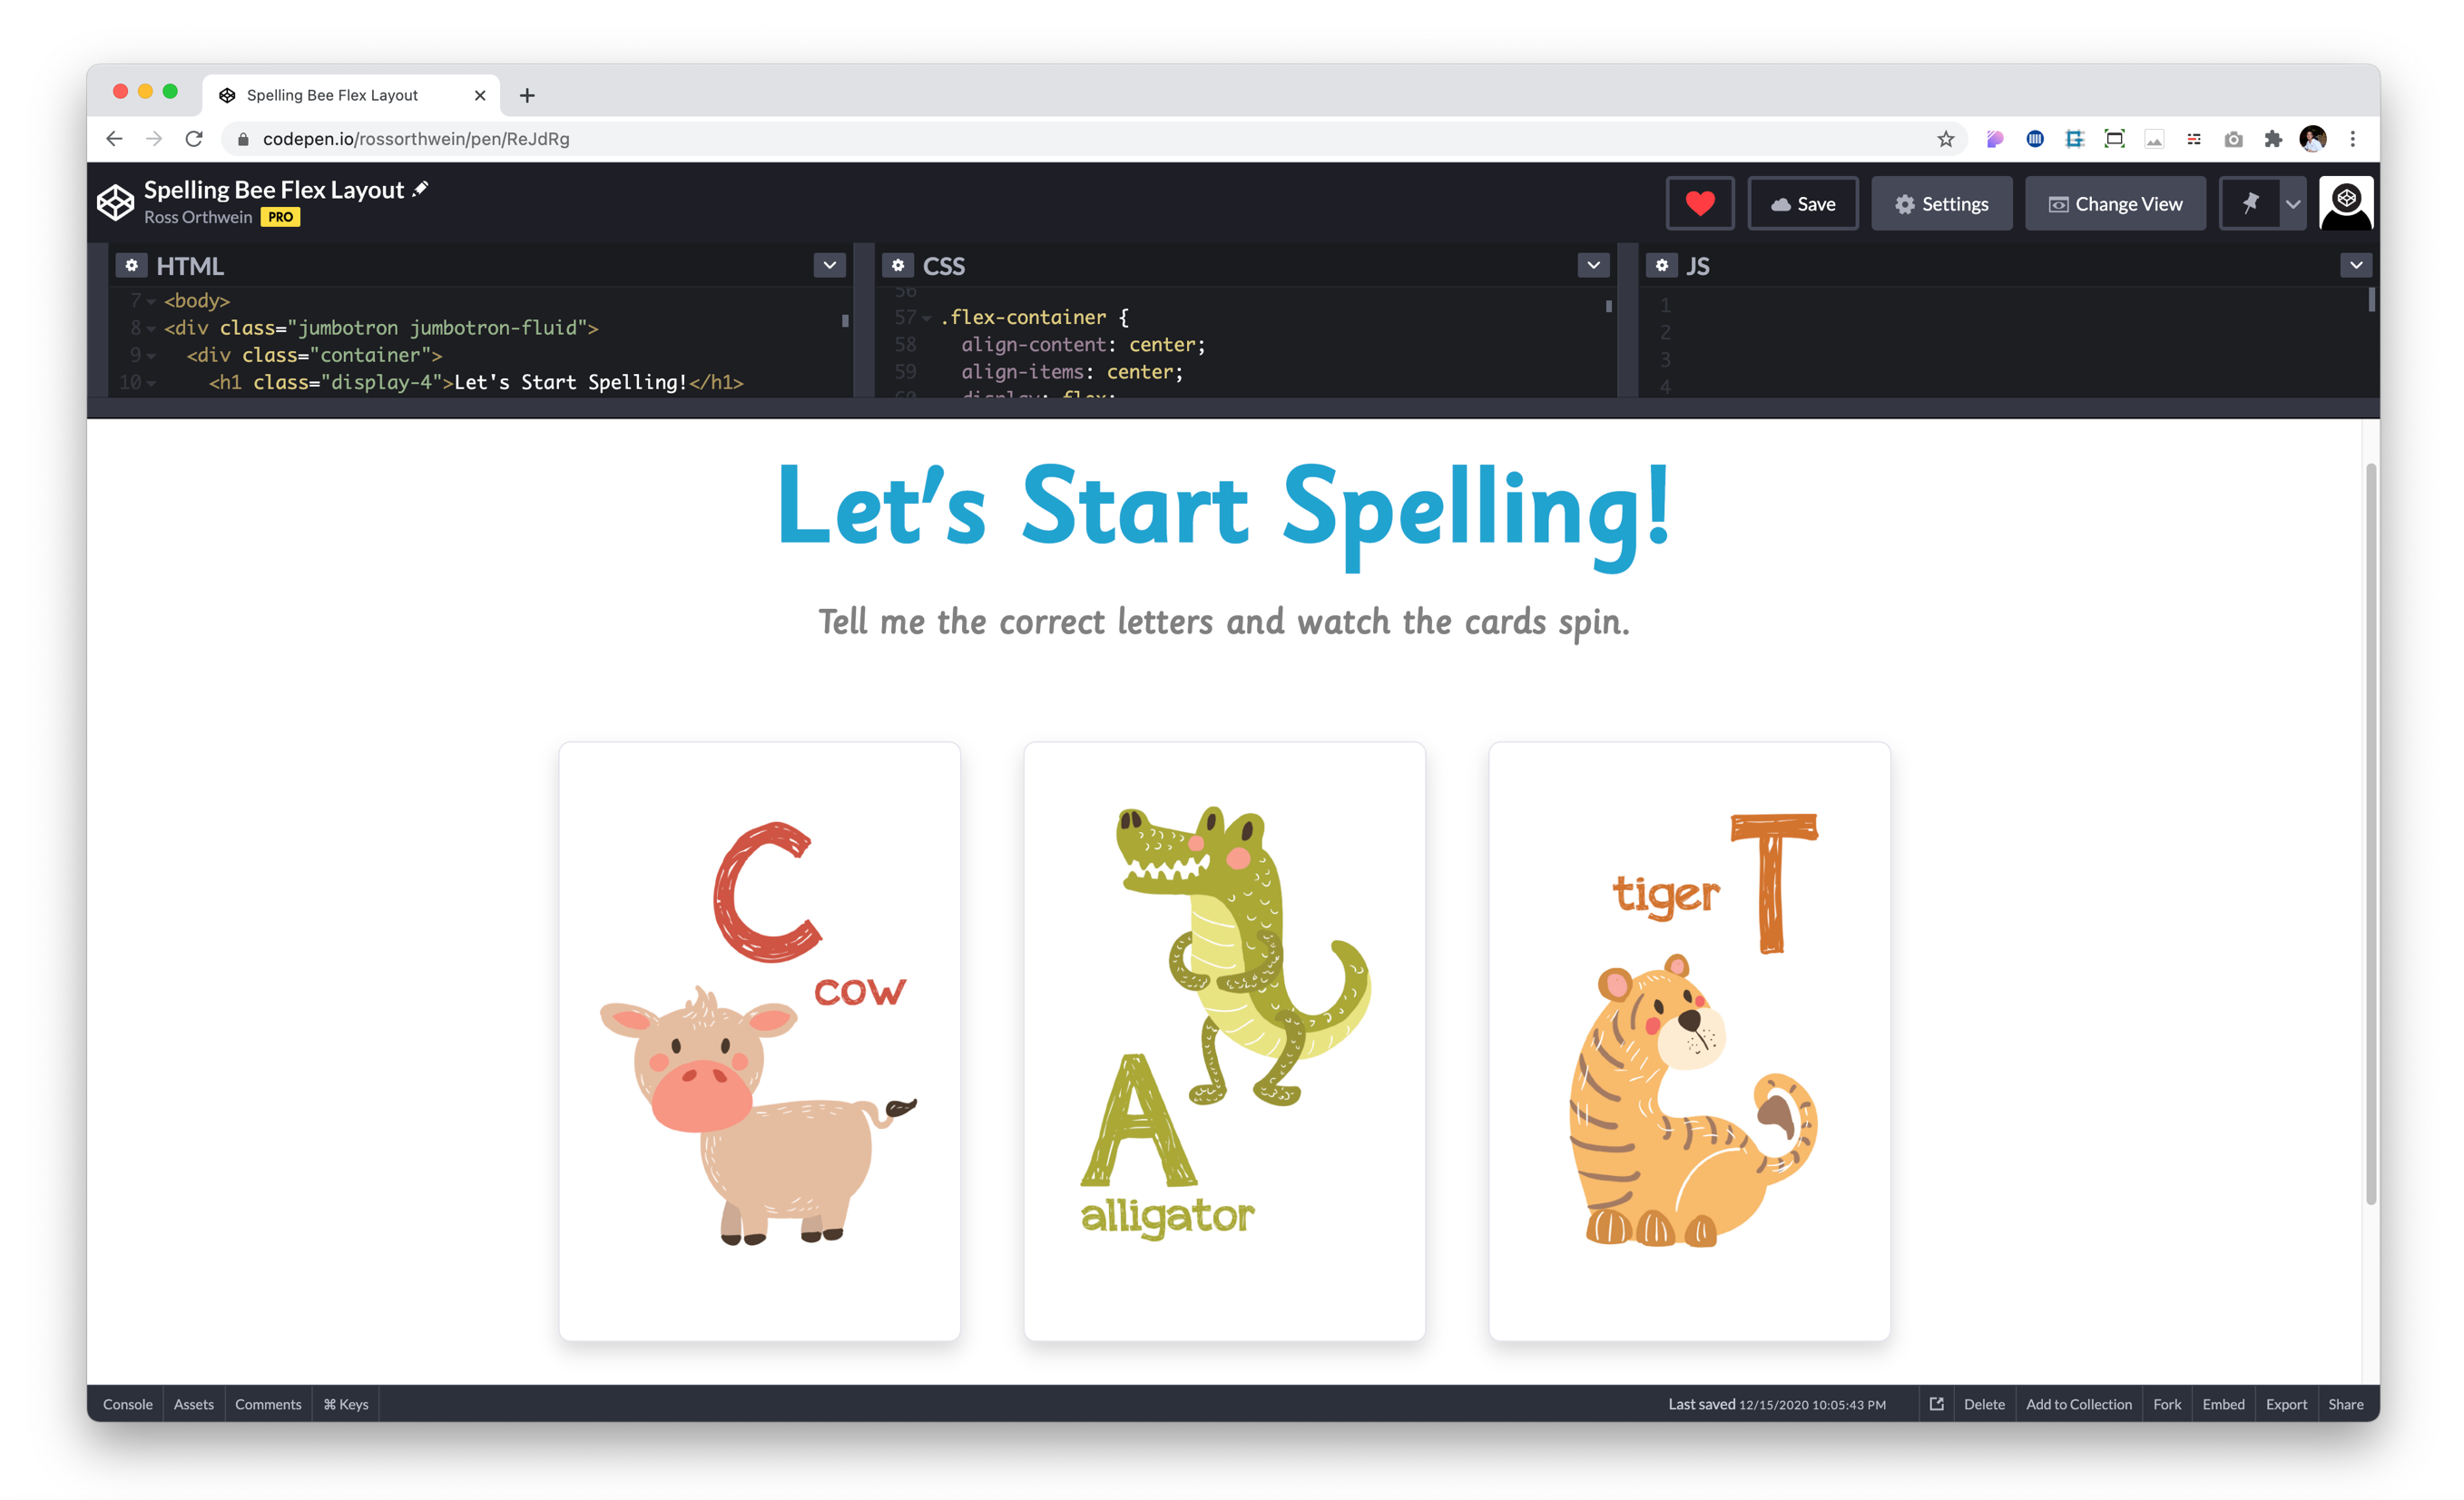
Task: Expand the CSS panel dropdown
Action: pyautogui.click(x=1593, y=265)
